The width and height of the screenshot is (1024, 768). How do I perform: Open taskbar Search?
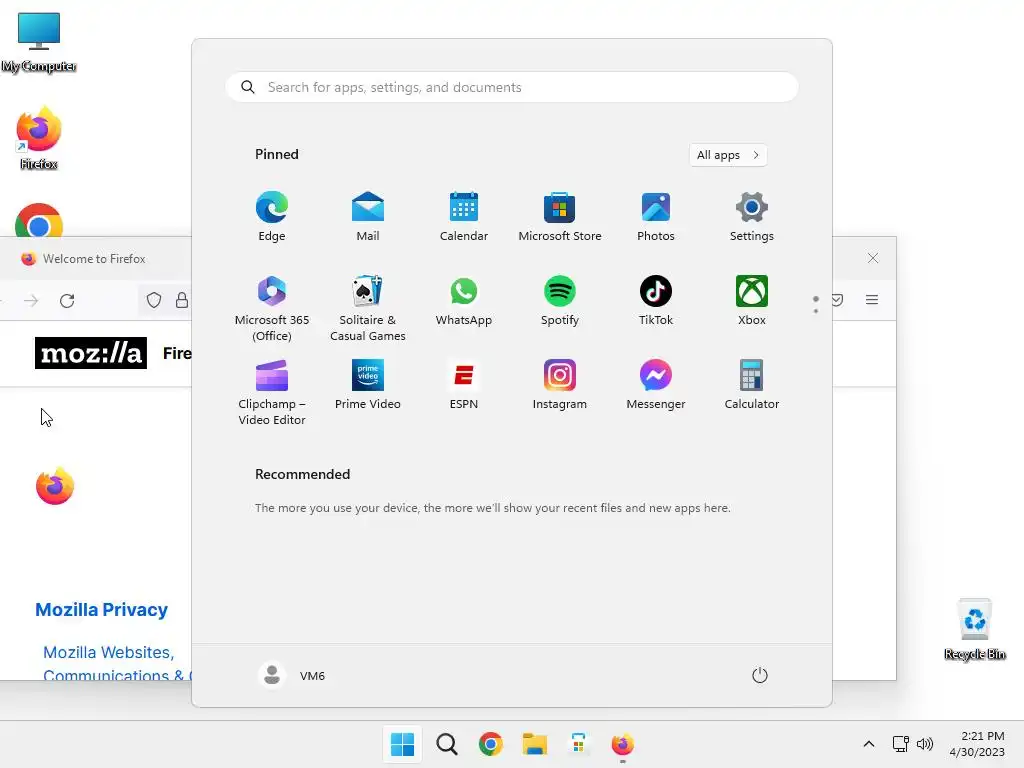tap(447, 744)
